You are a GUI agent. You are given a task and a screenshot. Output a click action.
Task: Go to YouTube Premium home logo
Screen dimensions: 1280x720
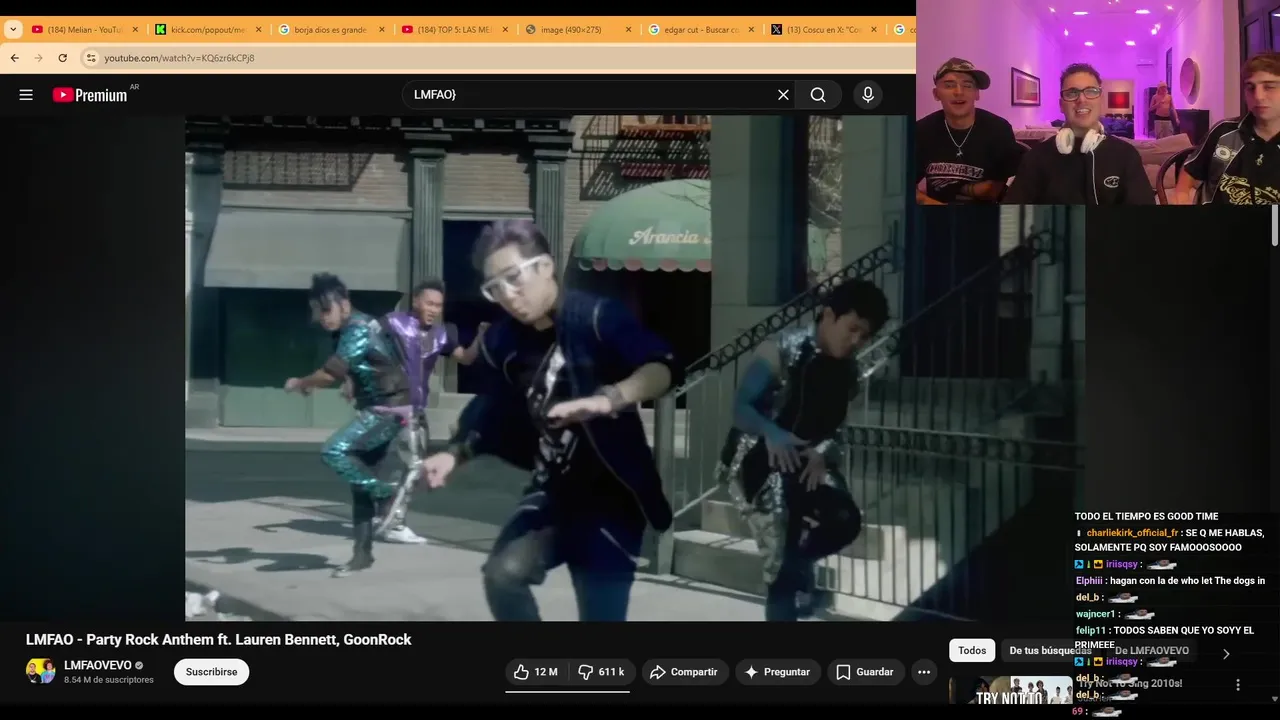90,95
